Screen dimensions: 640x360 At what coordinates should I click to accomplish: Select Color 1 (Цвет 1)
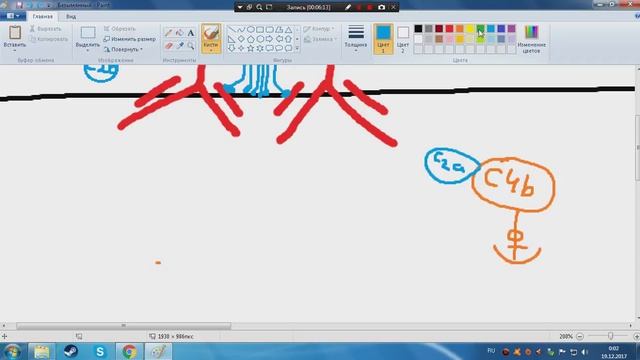[383, 39]
